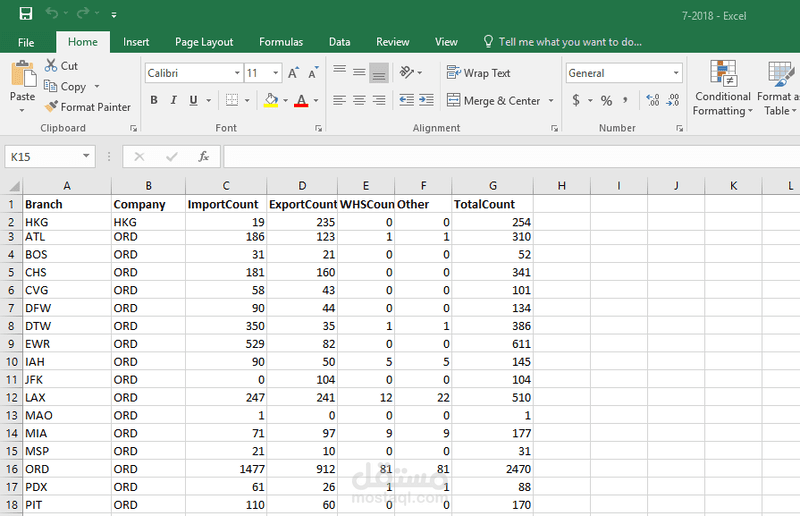Click the Cut scissors button

(61, 66)
